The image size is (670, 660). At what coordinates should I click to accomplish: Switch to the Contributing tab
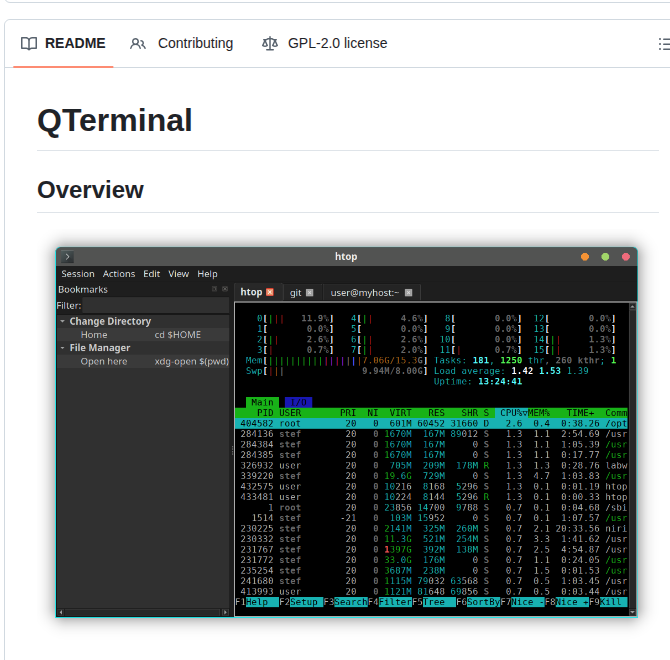click(x=182, y=43)
